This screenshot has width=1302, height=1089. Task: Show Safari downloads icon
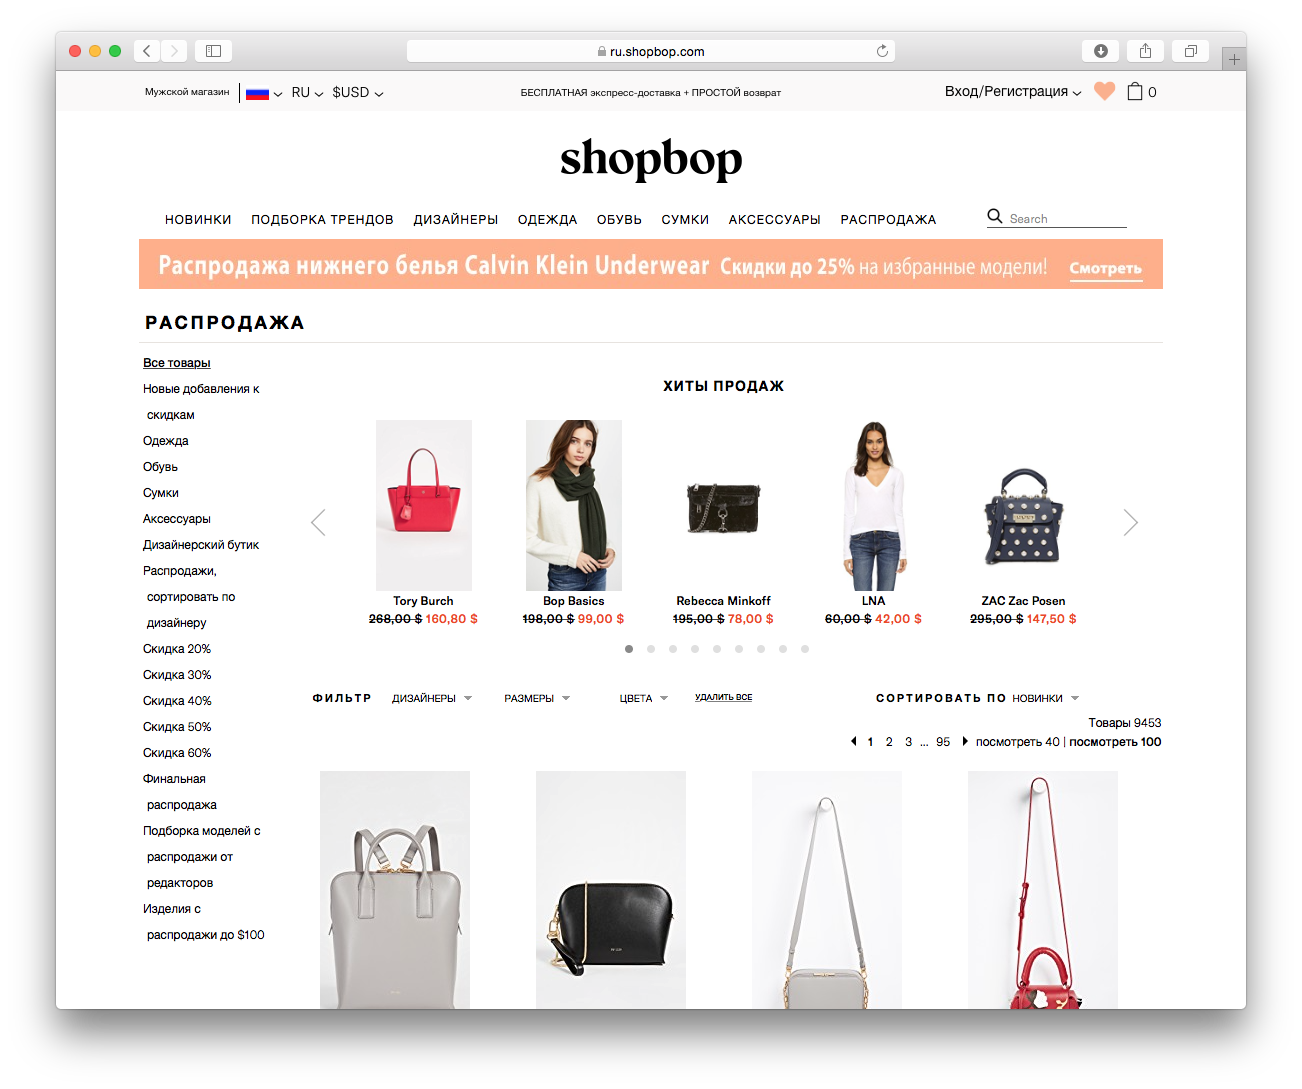[x=1100, y=51]
